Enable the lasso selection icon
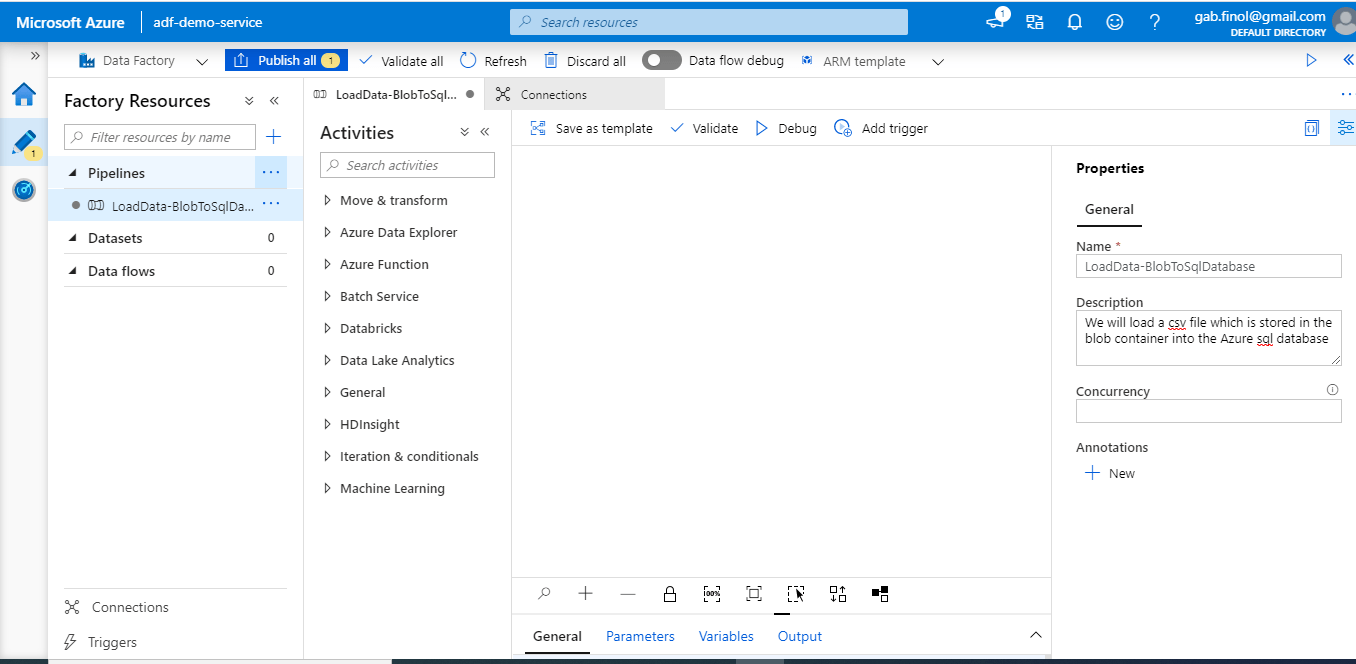This screenshot has width=1356, height=664. (796, 593)
